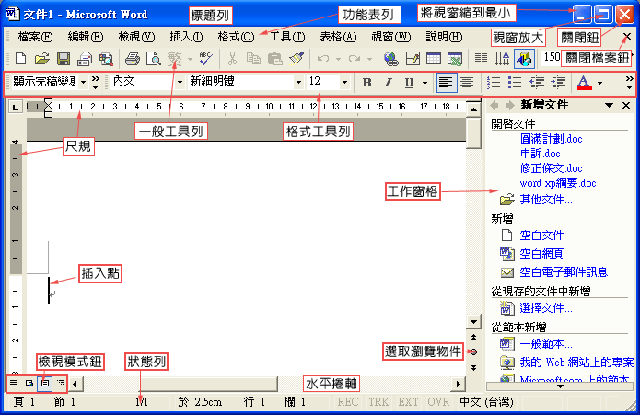Click the 空白網頁 link in task pane
640x415 pixels.
point(543,253)
